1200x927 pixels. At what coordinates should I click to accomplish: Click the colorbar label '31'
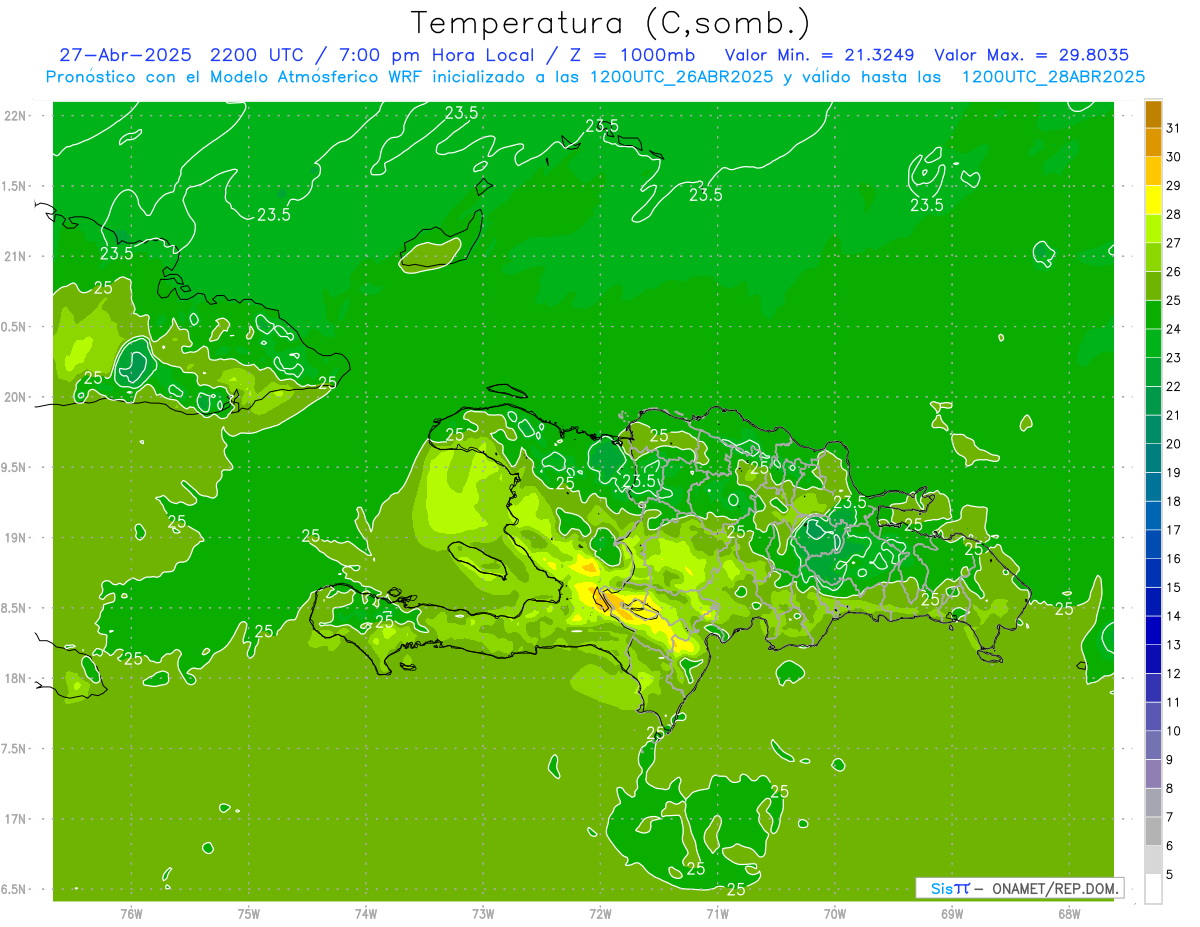[1174, 128]
